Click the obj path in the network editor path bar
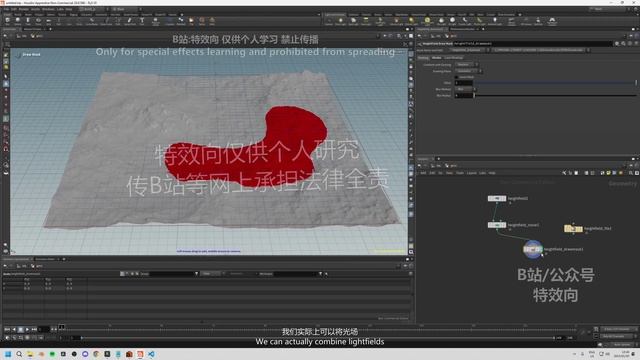Viewport: 640px width, 360px height. (x=436, y=166)
